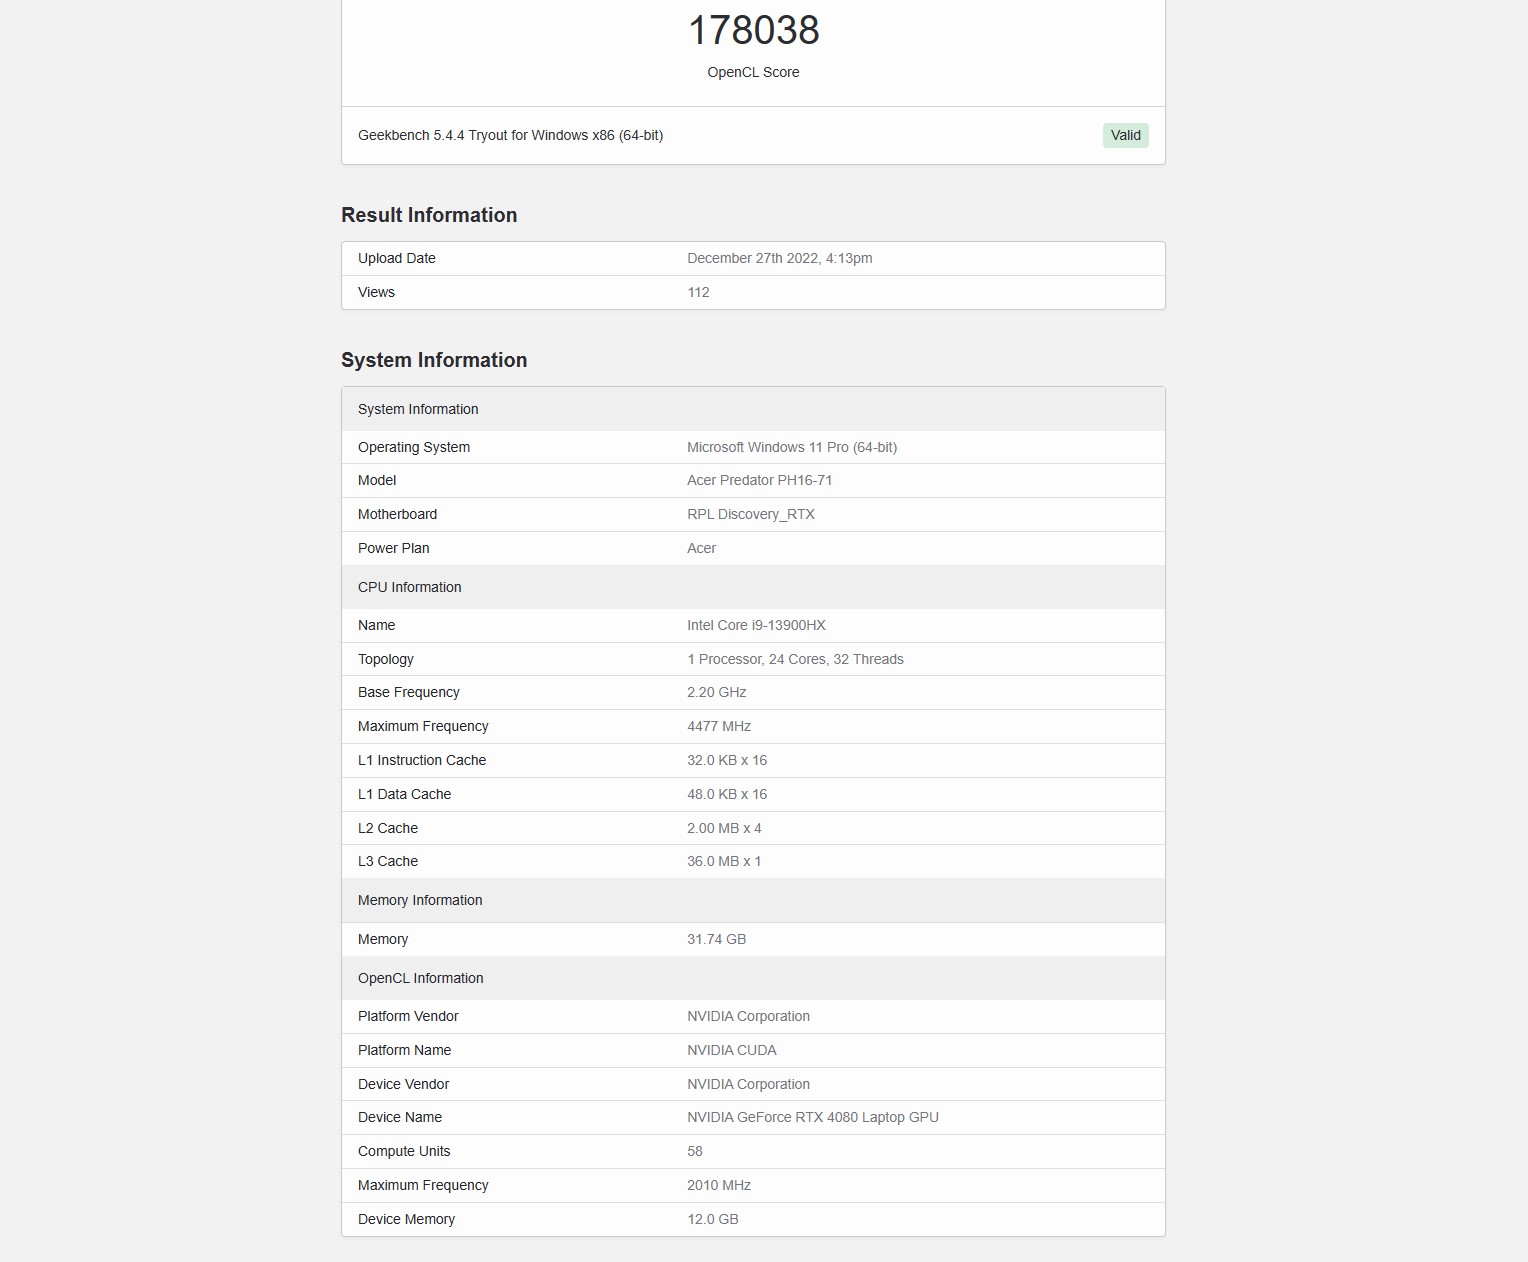
Task: Select the 2.20 GHz base frequency
Action: 716,692
